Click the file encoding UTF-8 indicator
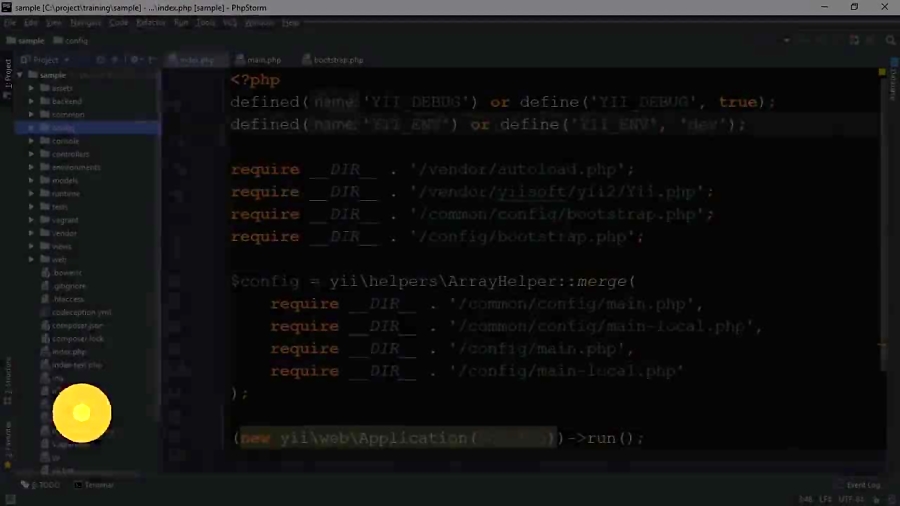 851,500
